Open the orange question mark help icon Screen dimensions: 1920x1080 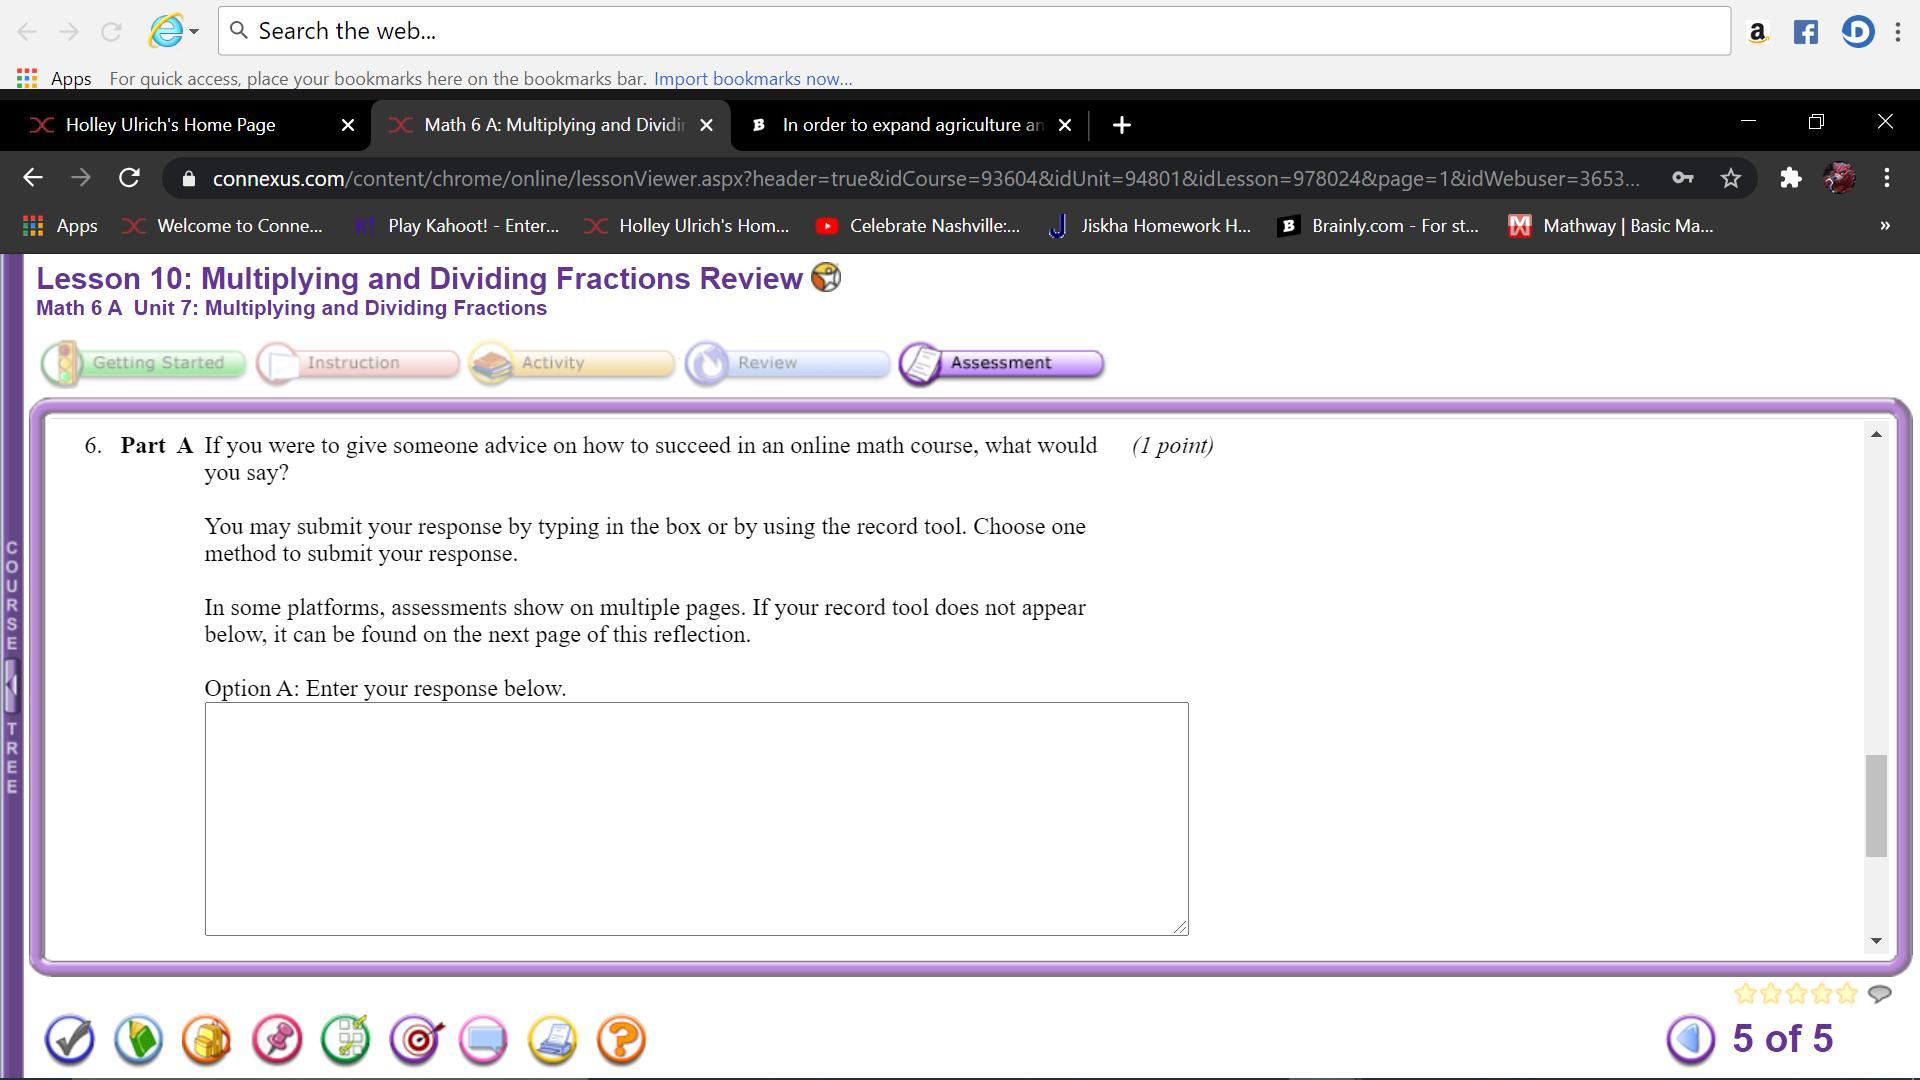tap(621, 1040)
